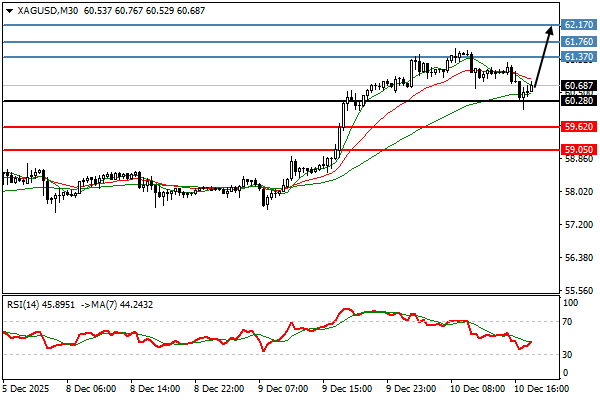Viewport: 600px width, 400px height.
Task: Click the 57.200 price axis label
Action: (x=576, y=225)
